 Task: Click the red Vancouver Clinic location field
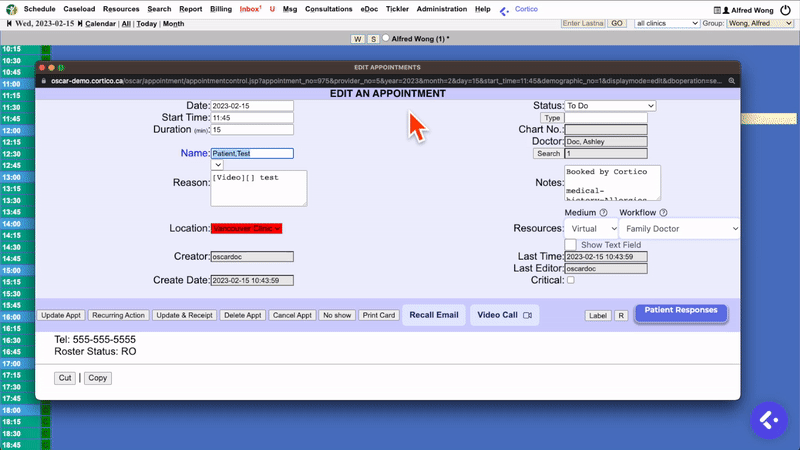(246, 229)
